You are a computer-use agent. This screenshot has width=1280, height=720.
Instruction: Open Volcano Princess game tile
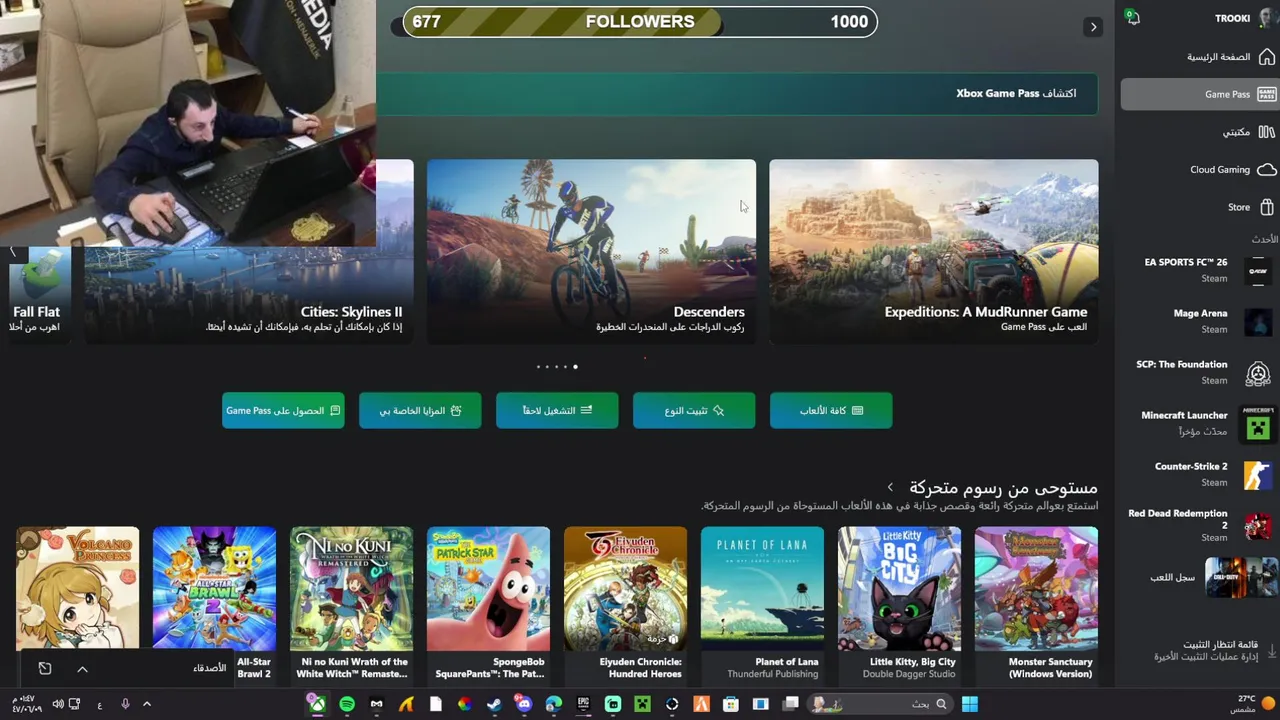(77, 588)
